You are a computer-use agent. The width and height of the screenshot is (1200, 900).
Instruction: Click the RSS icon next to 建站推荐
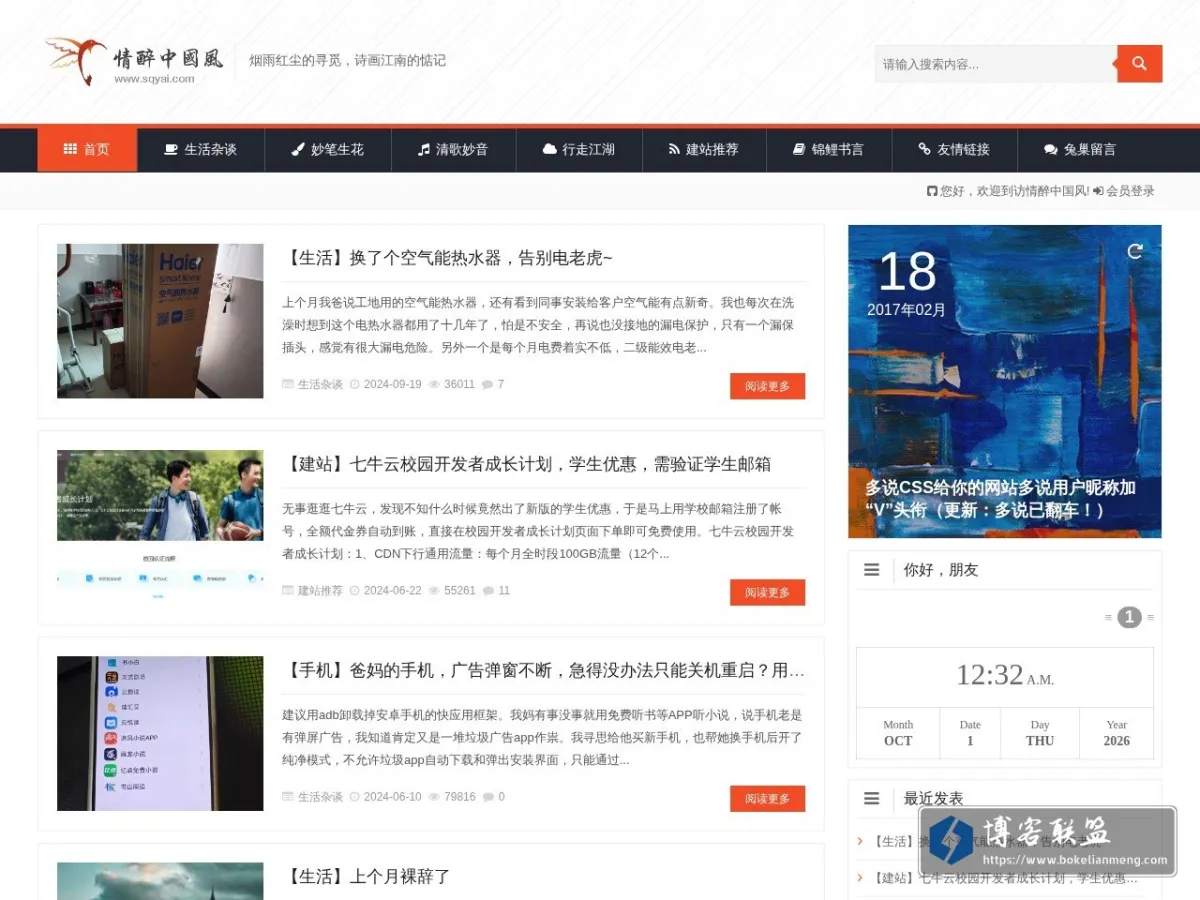tap(675, 149)
